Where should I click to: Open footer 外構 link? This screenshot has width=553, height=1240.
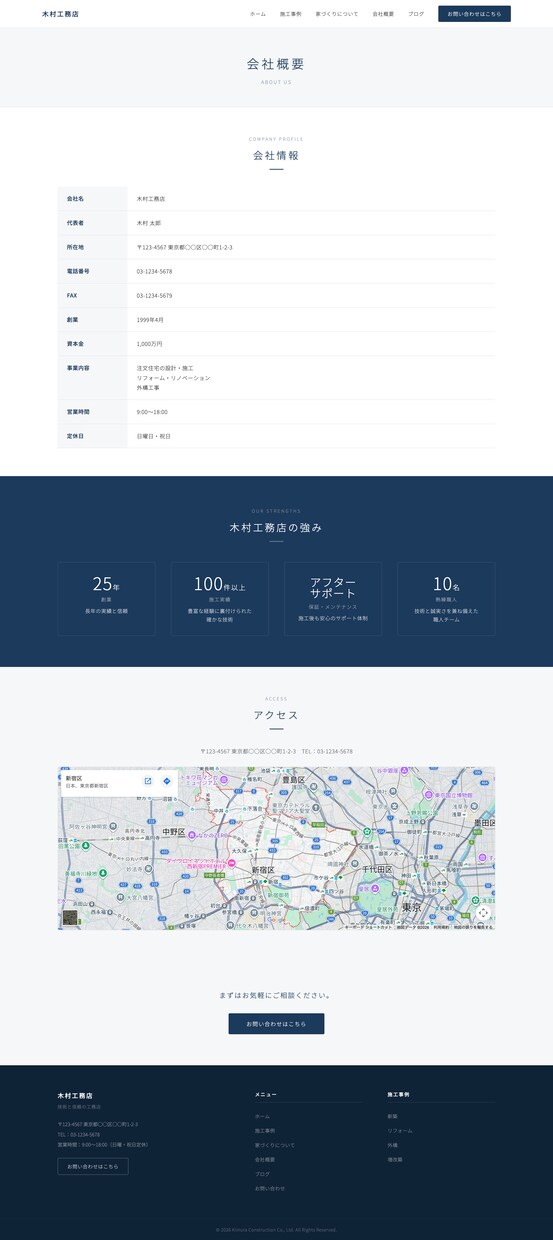[392, 1145]
